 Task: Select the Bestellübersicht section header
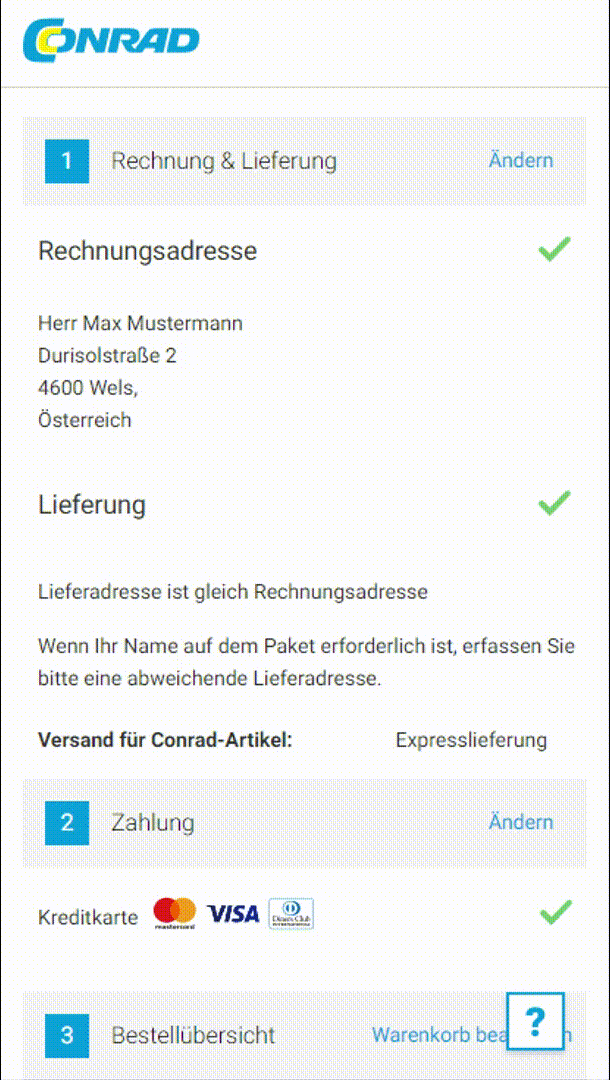pos(193,1036)
